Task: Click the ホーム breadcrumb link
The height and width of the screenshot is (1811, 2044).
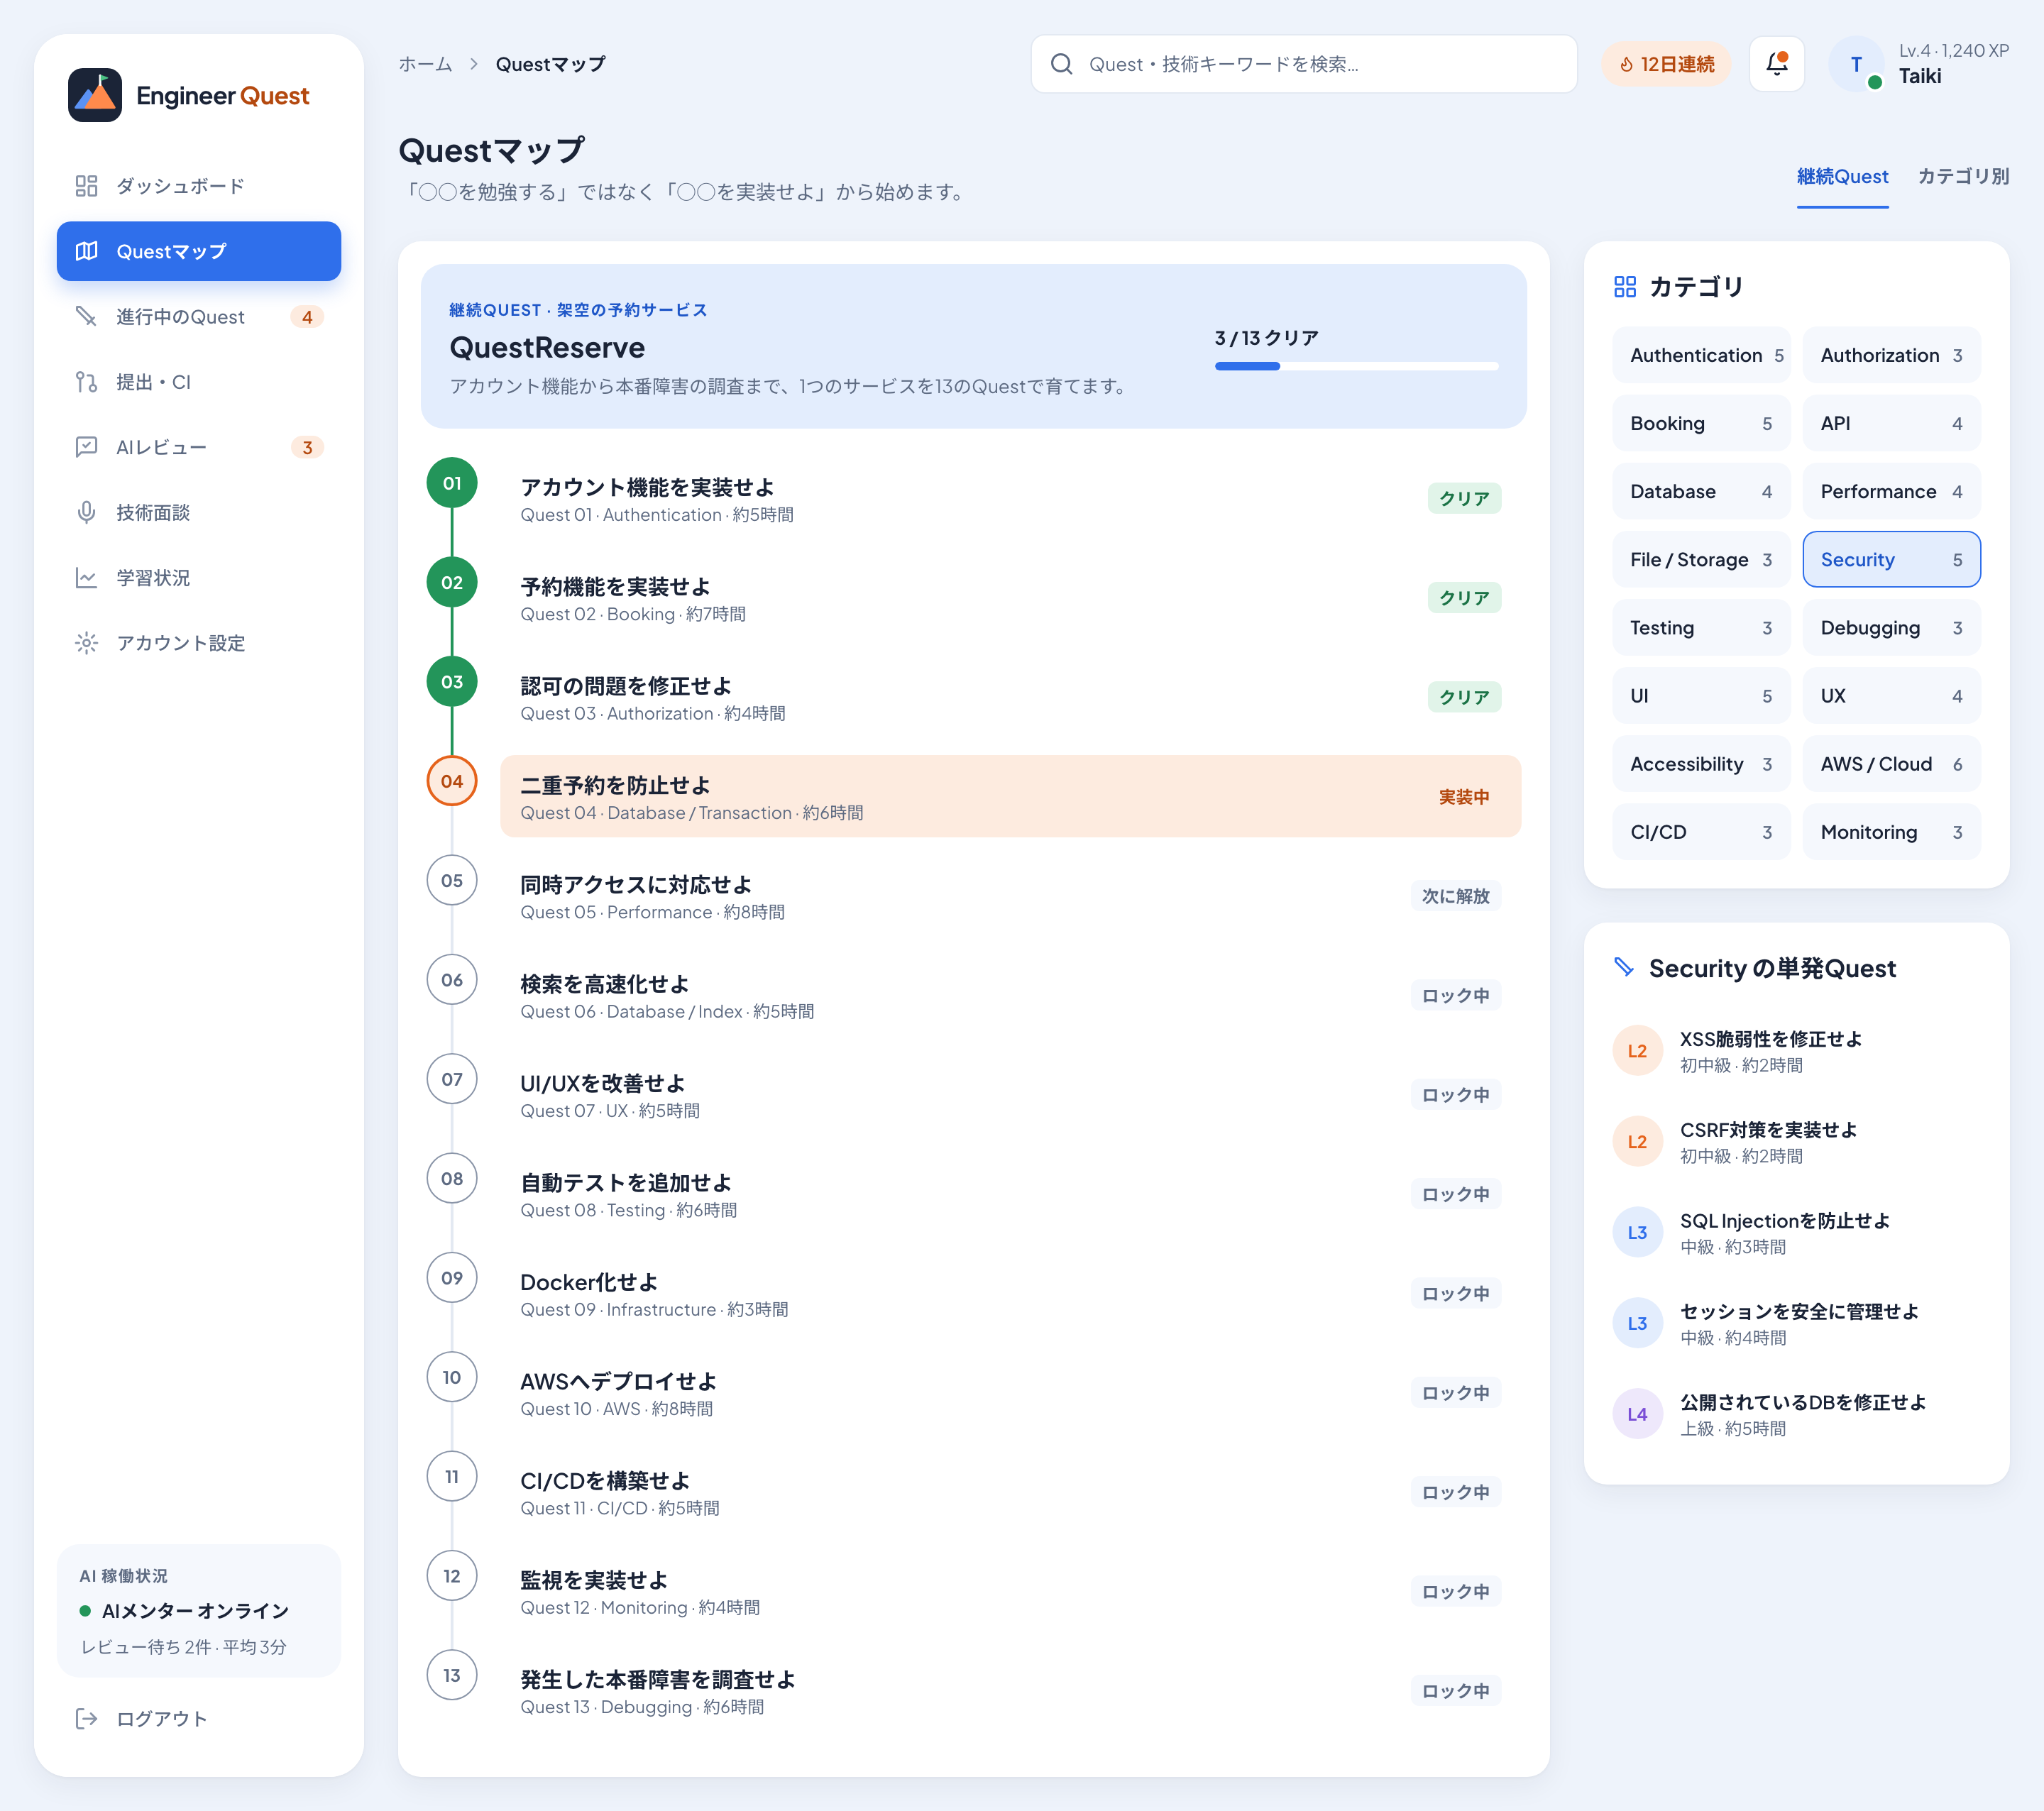Action: [x=425, y=64]
